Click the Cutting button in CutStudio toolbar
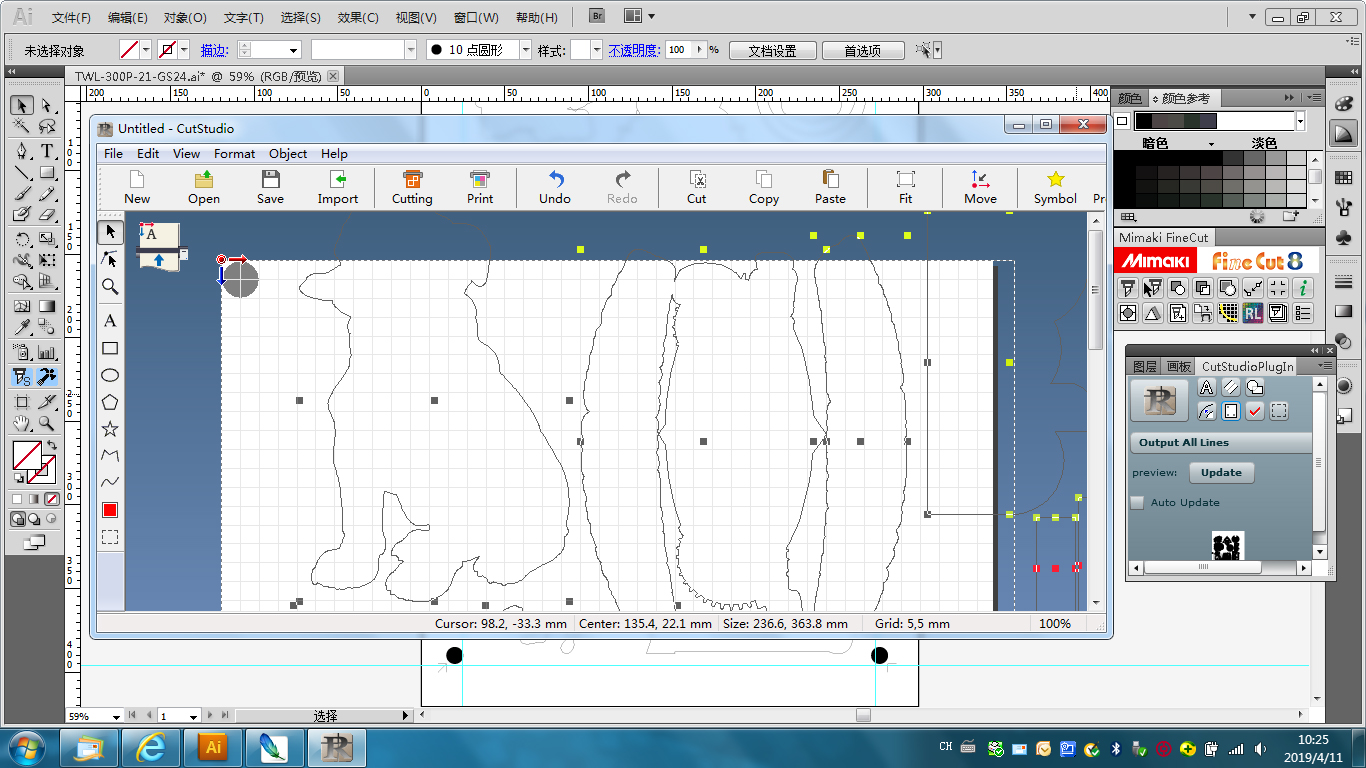The width and height of the screenshot is (1366, 768). coord(412,186)
